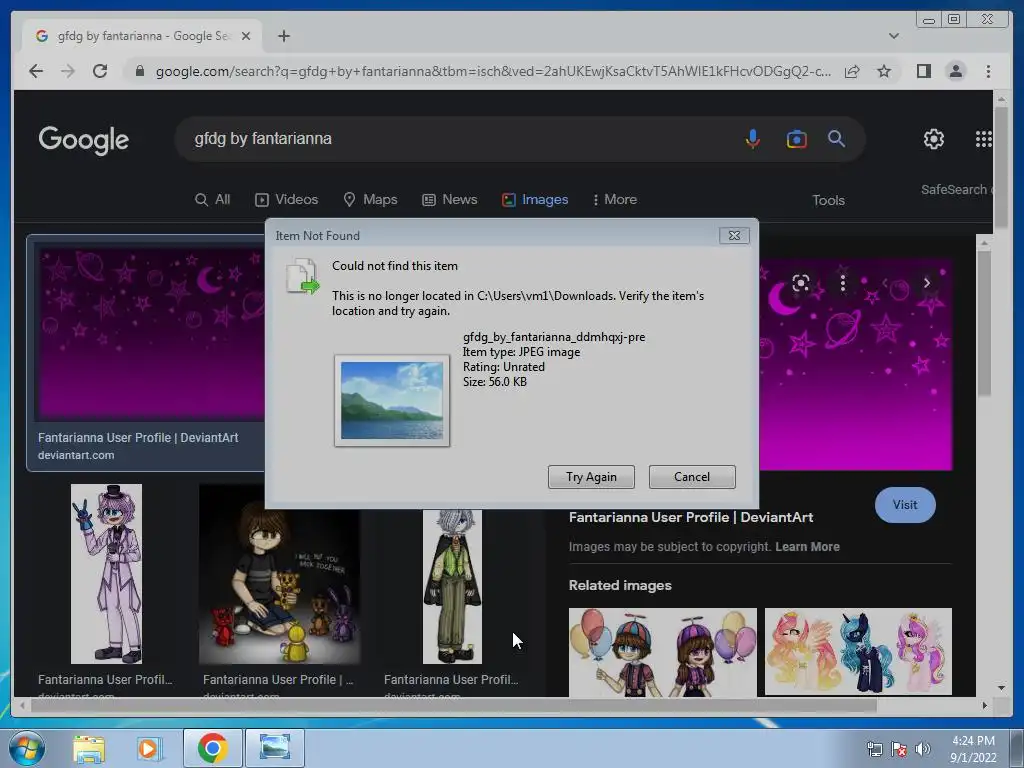Click the share page icon
Image resolution: width=1024 pixels, height=768 pixels.
(x=852, y=71)
